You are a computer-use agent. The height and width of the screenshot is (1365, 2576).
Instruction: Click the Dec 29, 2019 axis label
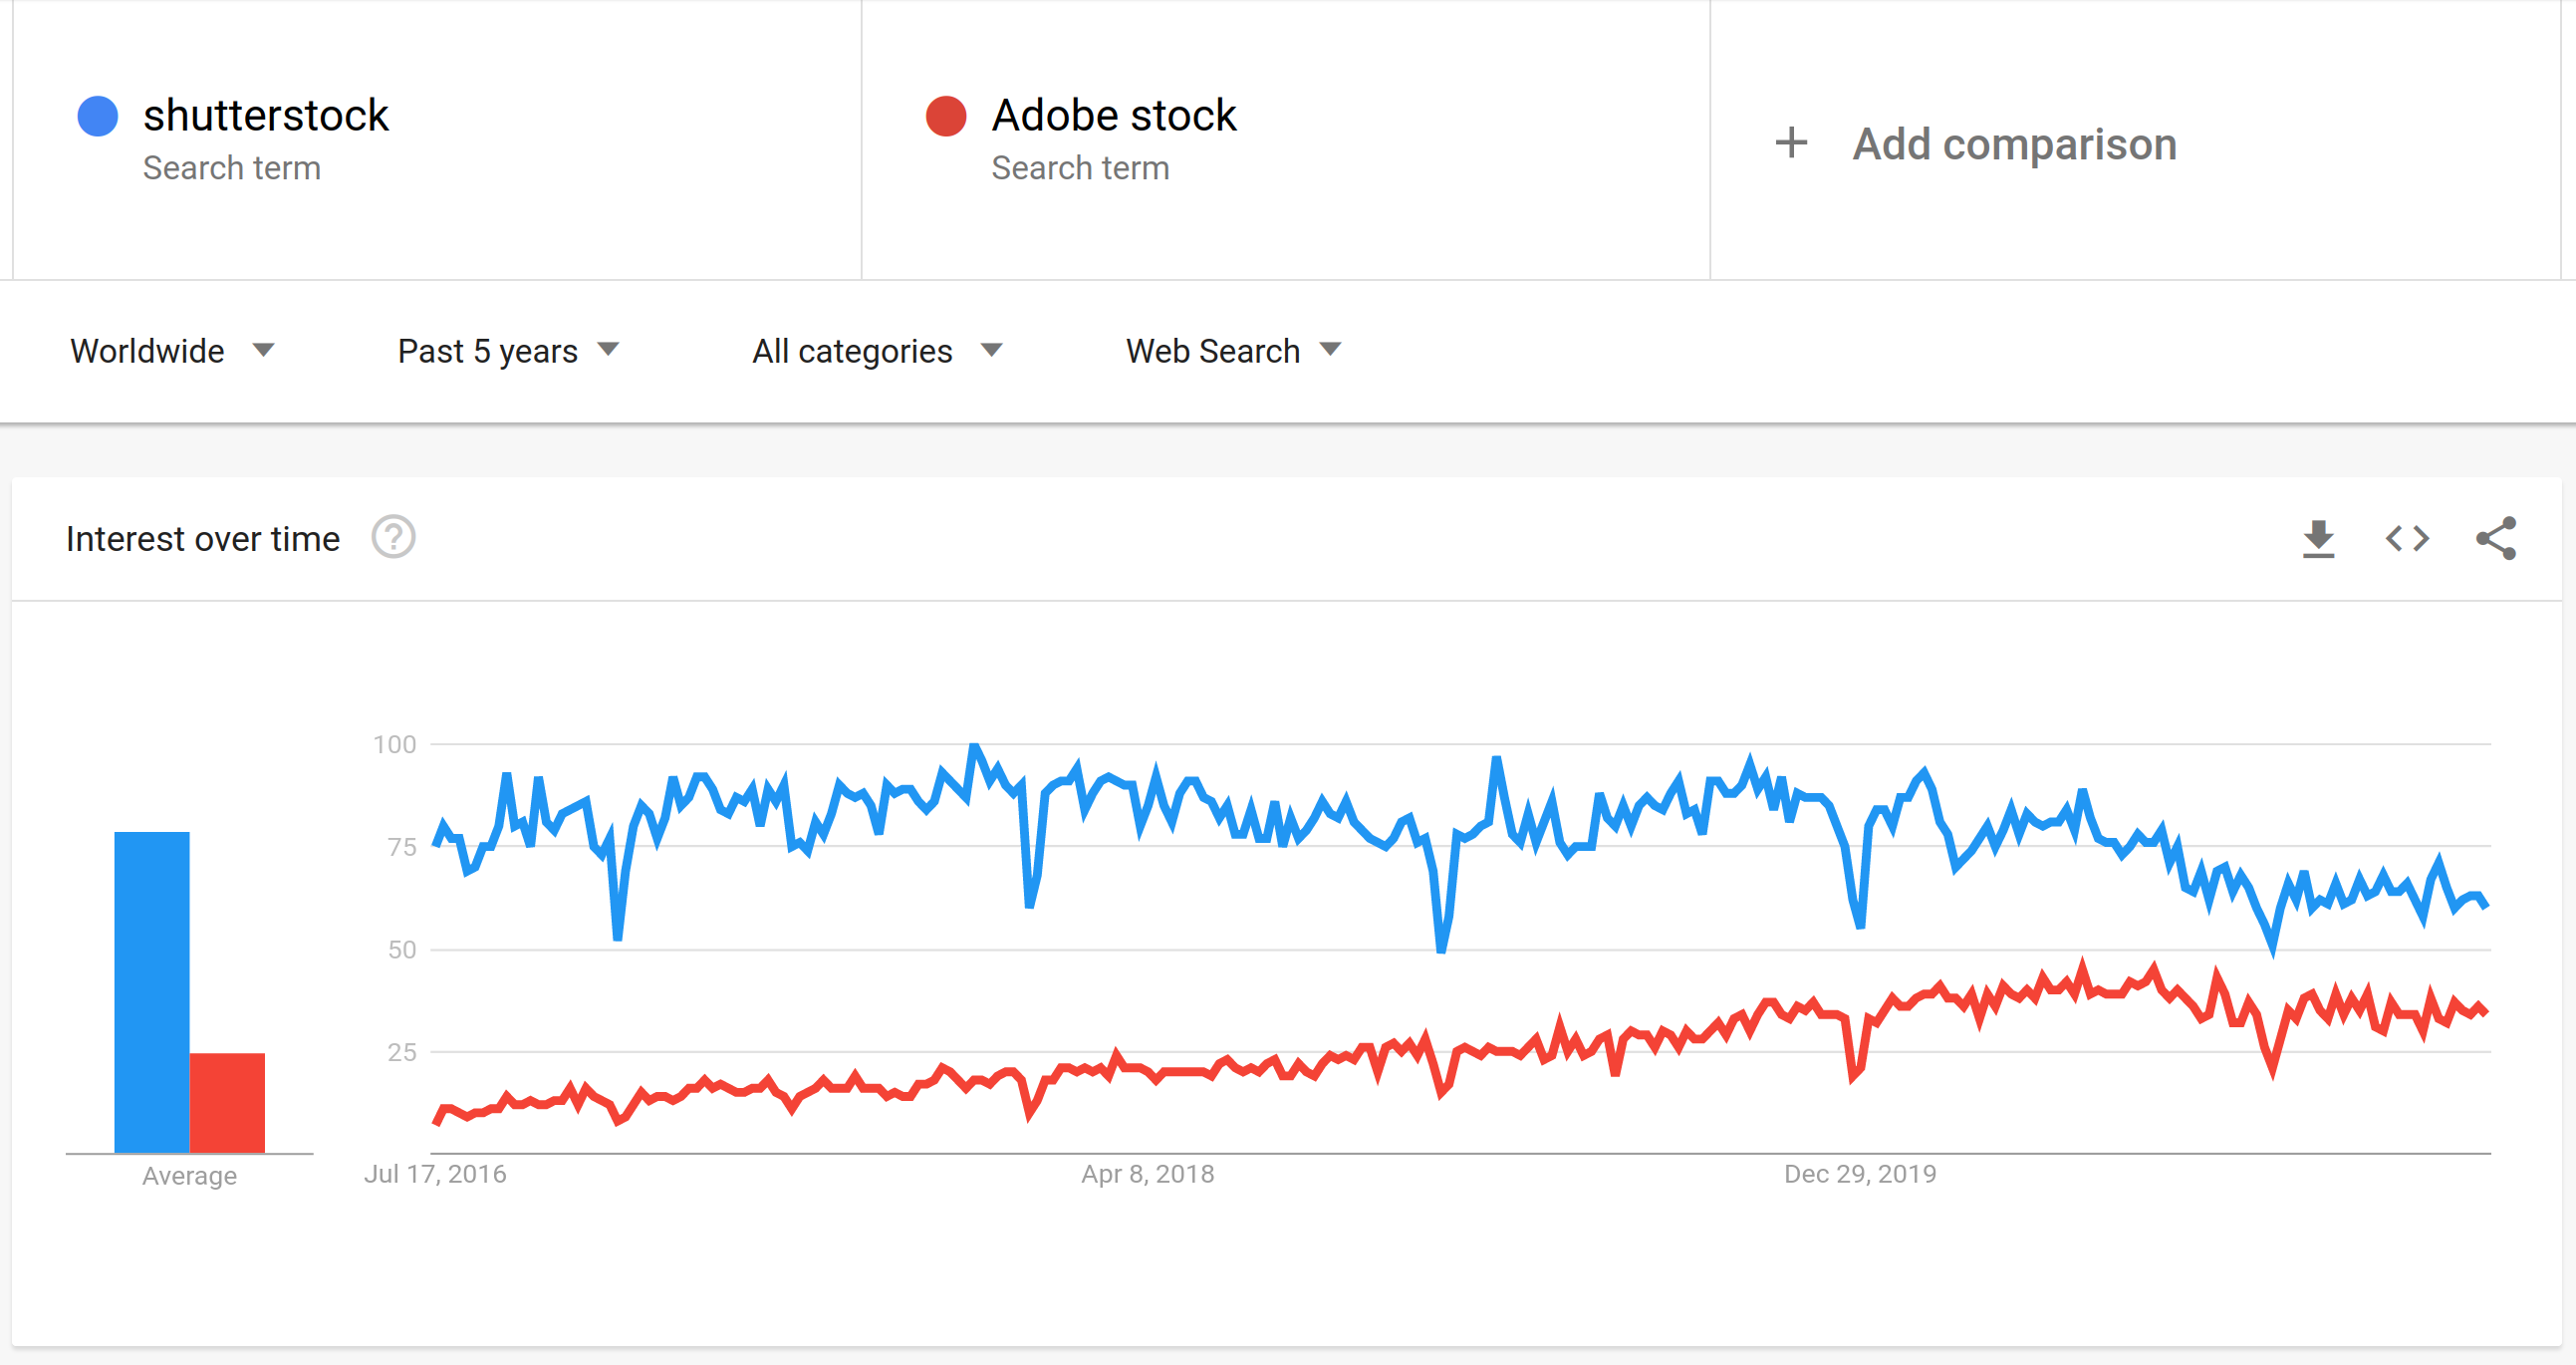tap(1860, 1174)
